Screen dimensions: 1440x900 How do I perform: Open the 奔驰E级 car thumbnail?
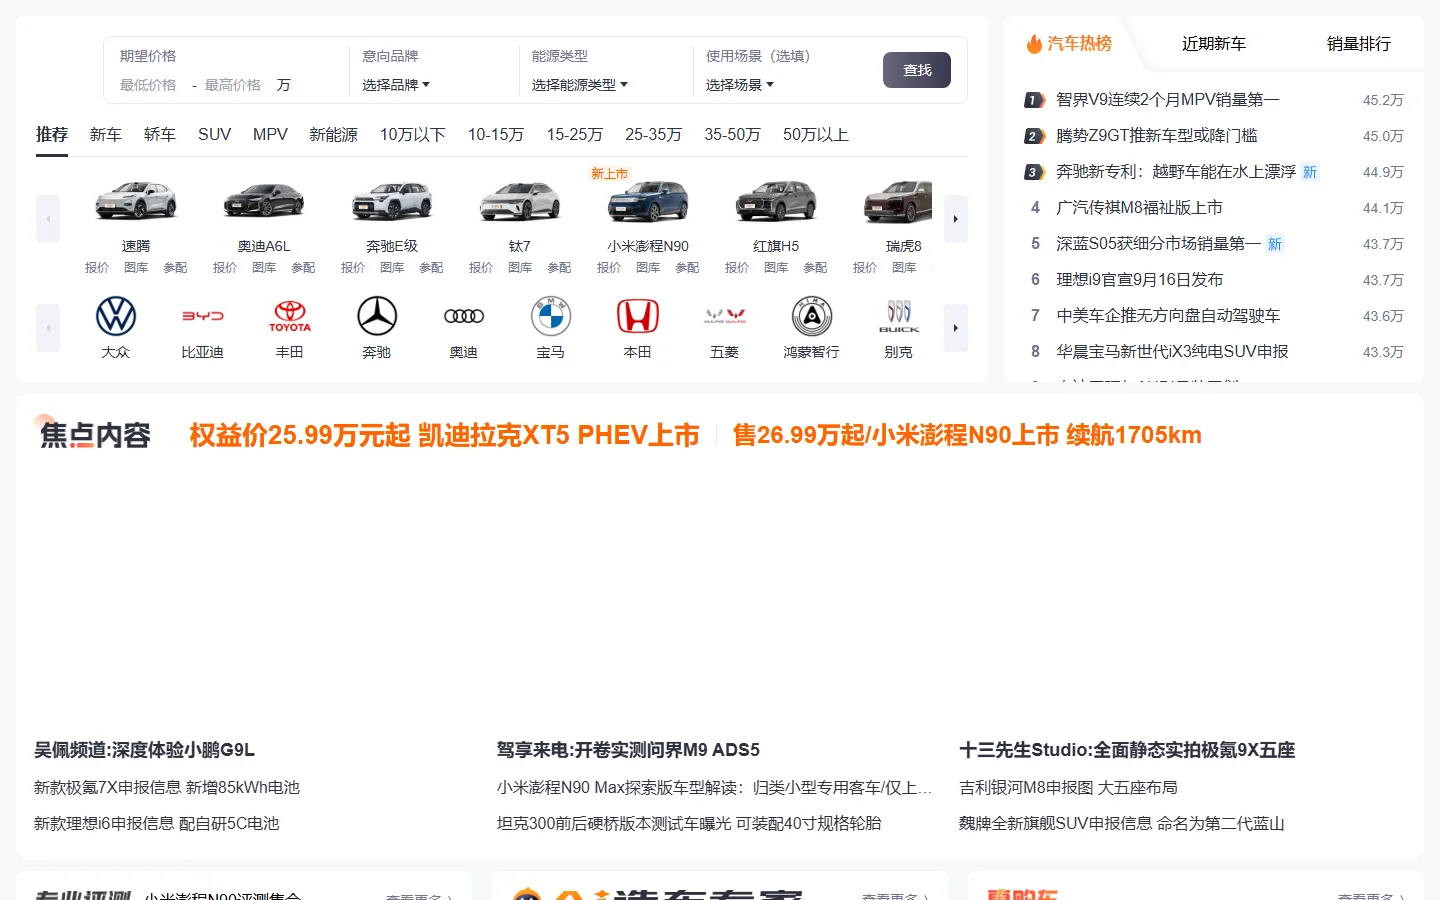392,201
